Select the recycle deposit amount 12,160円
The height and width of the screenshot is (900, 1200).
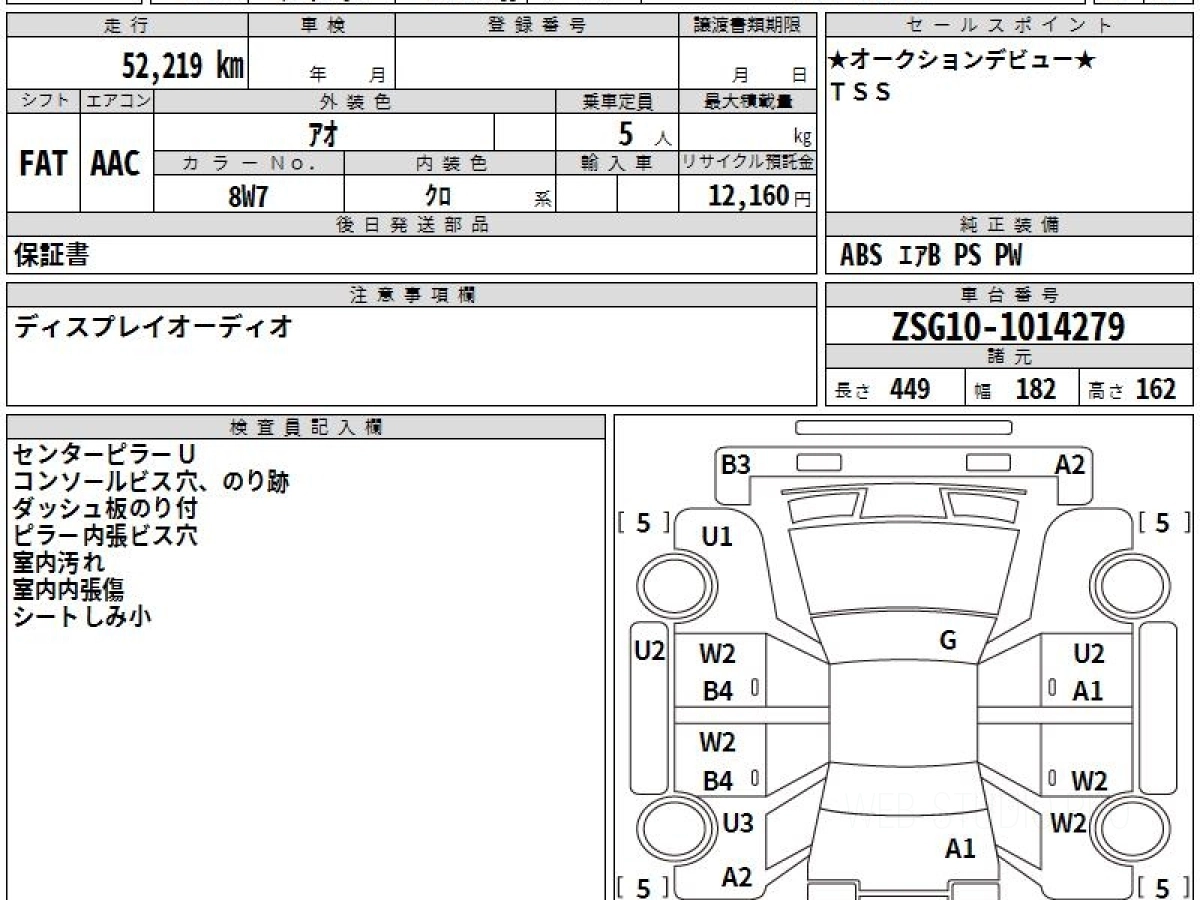pos(760,196)
